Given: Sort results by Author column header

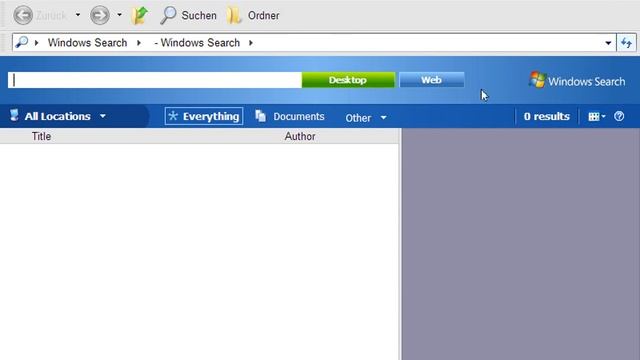Looking at the screenshot, I should click(300, 136).
